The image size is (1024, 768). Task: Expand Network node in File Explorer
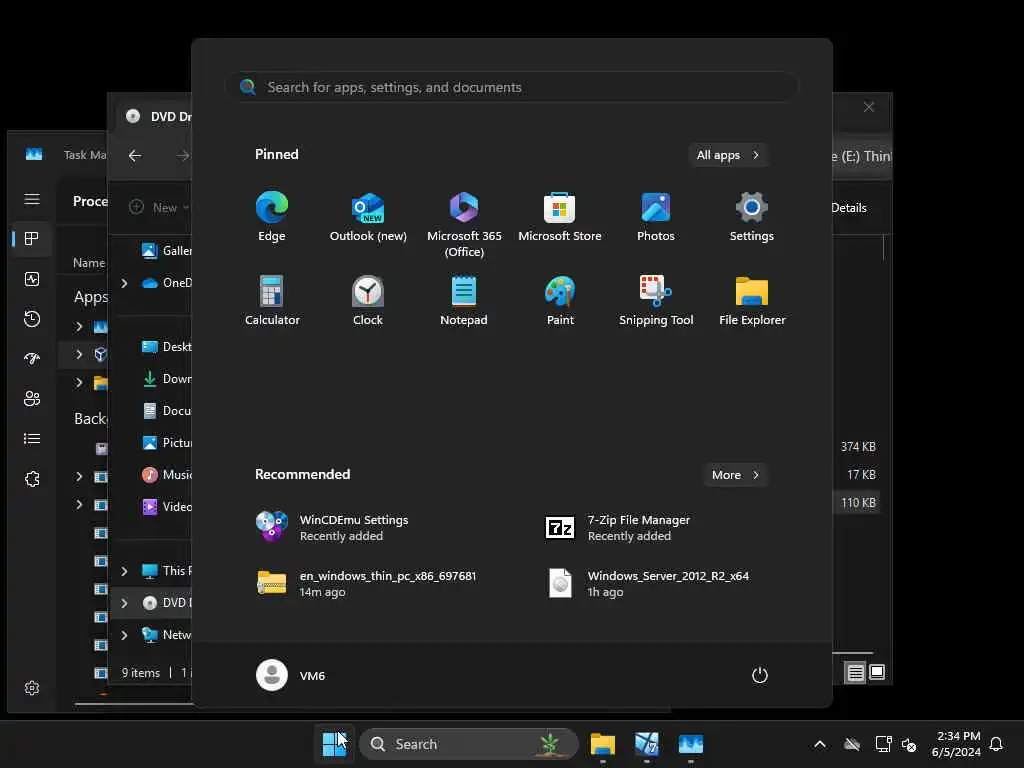coord(124,635)
